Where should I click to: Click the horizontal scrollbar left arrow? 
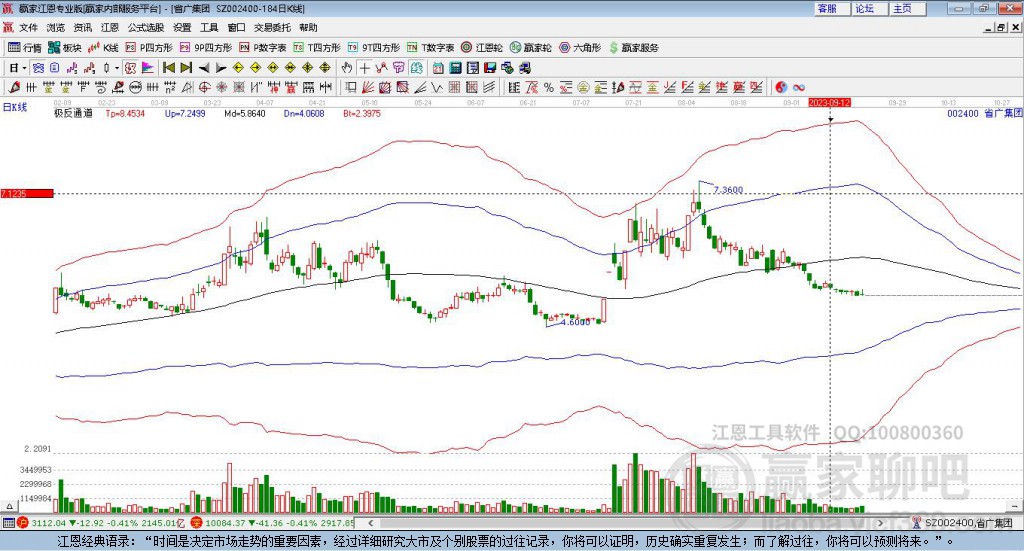point(370,523)
